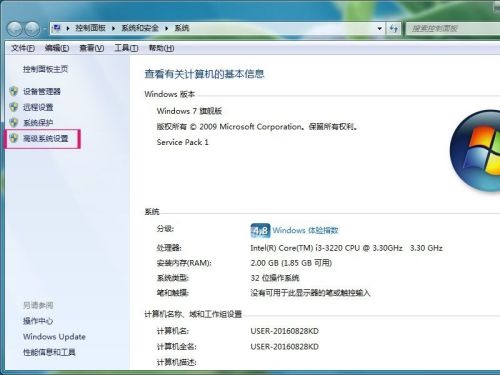This screenshot has width=500, height=375.
Task: Click the Windows 7 旗舰版 edition text
Action: point(189,111)
